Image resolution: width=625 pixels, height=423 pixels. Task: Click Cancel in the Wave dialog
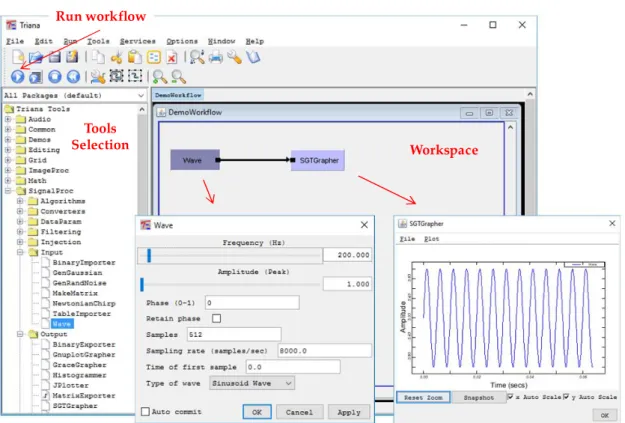299,412
